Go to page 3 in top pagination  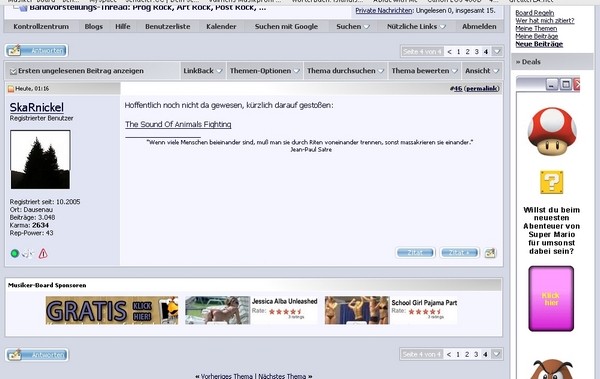tap(476, 51)
